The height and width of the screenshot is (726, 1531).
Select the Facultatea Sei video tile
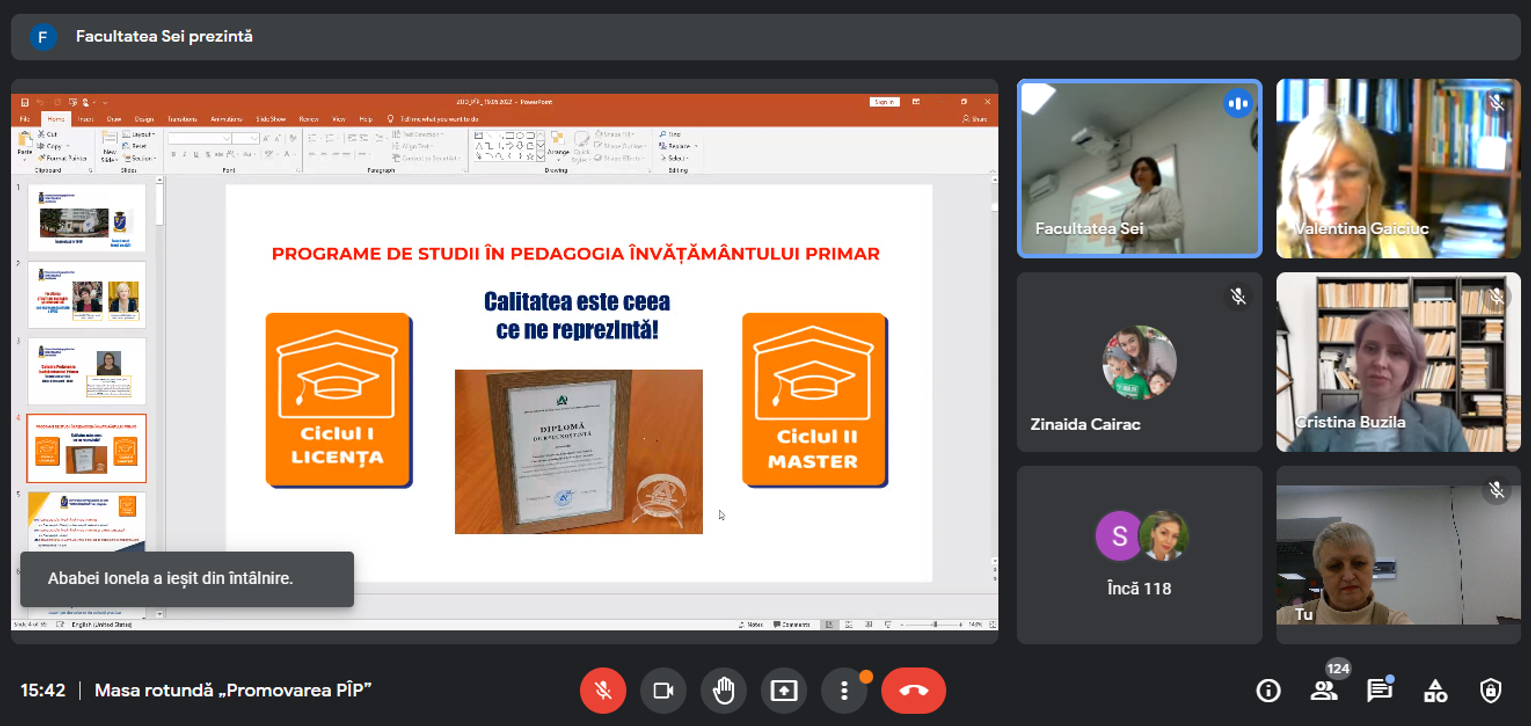pyautogui.click(x=1139, y=168)
